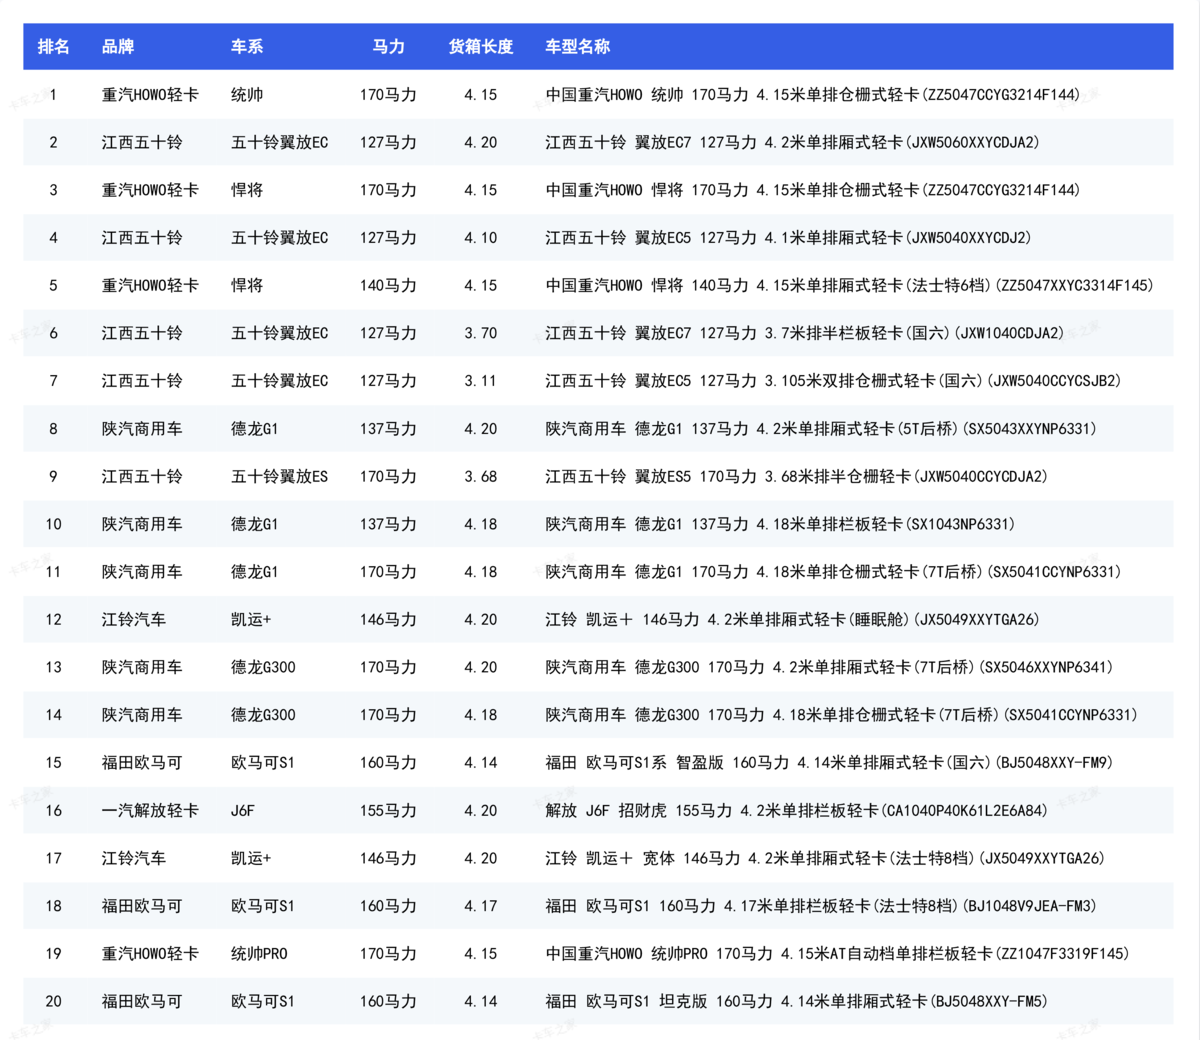Select cargo length 3.11 in rank 7 row
Viewport: 1200px width, 1040px height.
click(x=481, y=381)
